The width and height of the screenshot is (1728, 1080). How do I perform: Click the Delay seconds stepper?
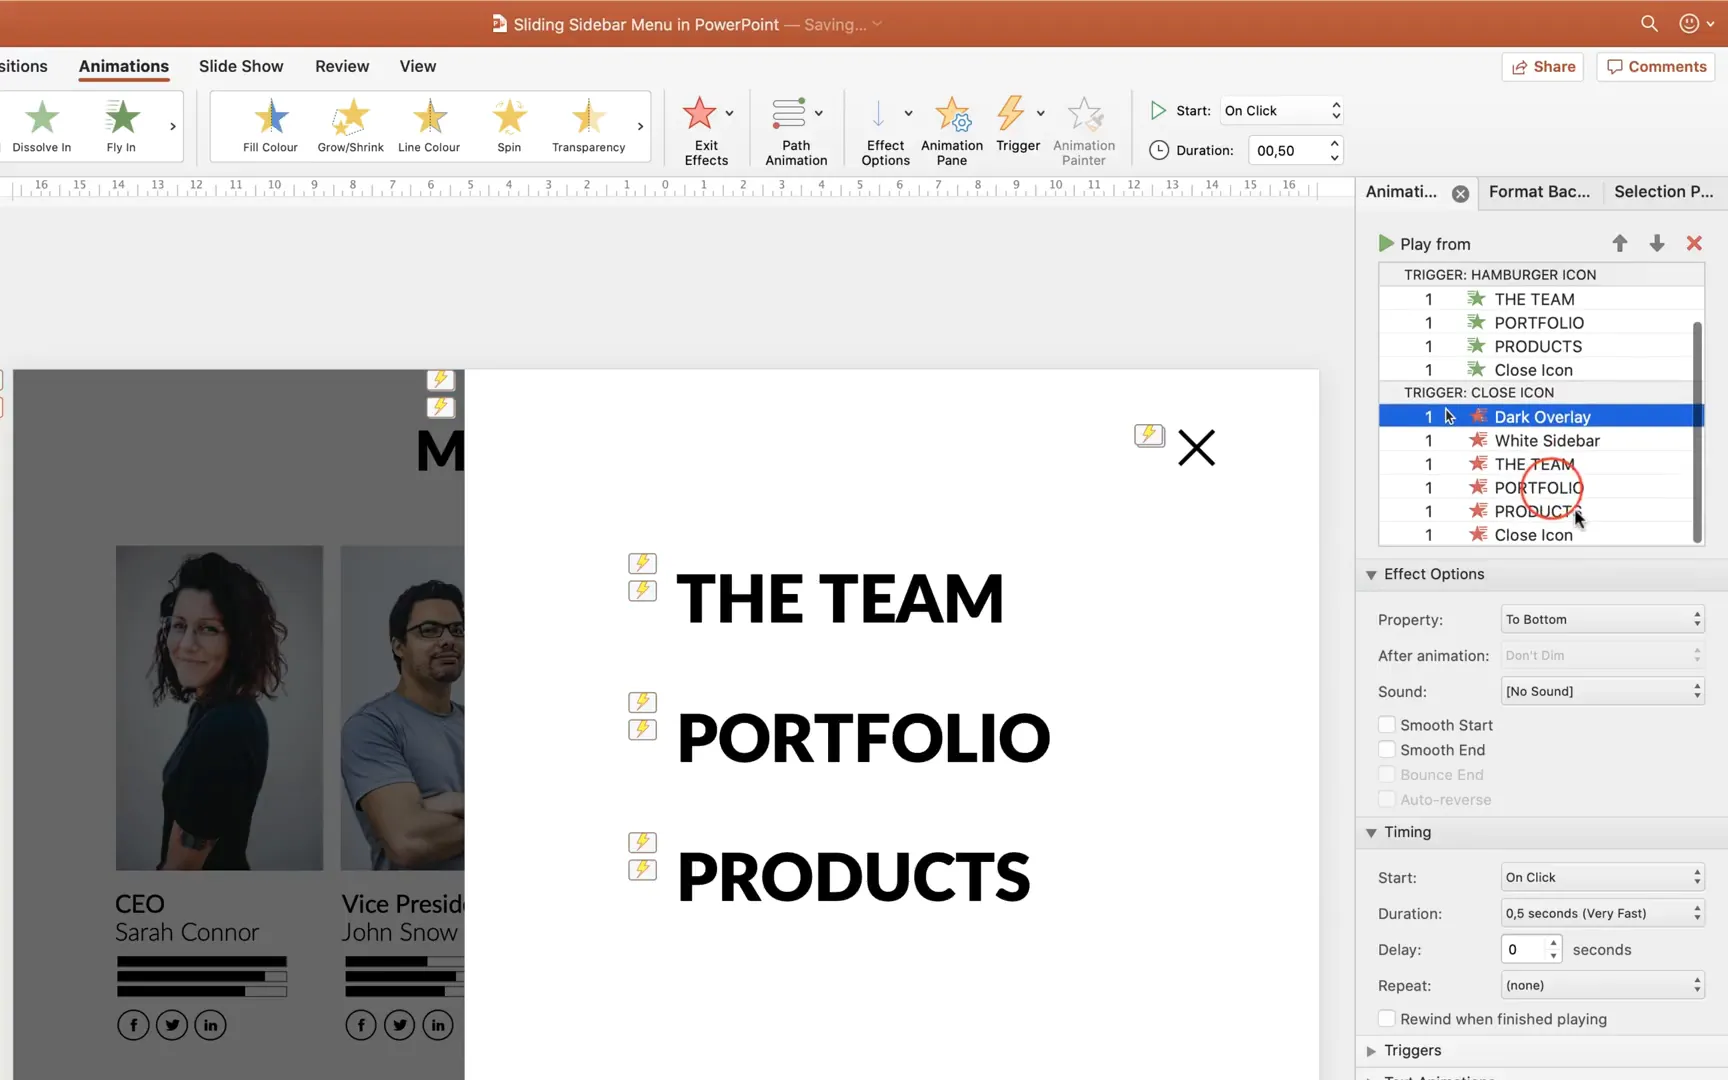pos(1553,949)
